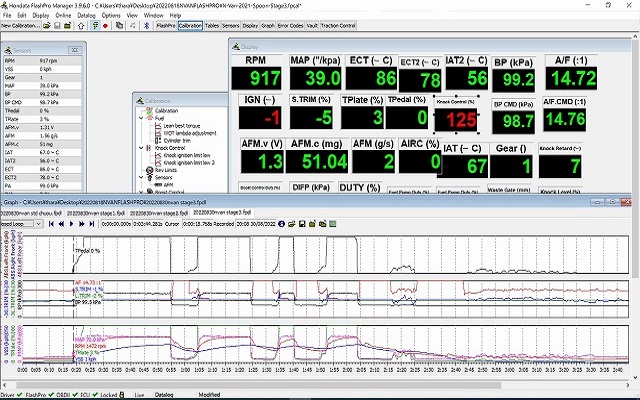The width and height of the screenshot is (640, 400).
Task: Click the upload arrow icon in toolbar
Action: click(81, 26)
